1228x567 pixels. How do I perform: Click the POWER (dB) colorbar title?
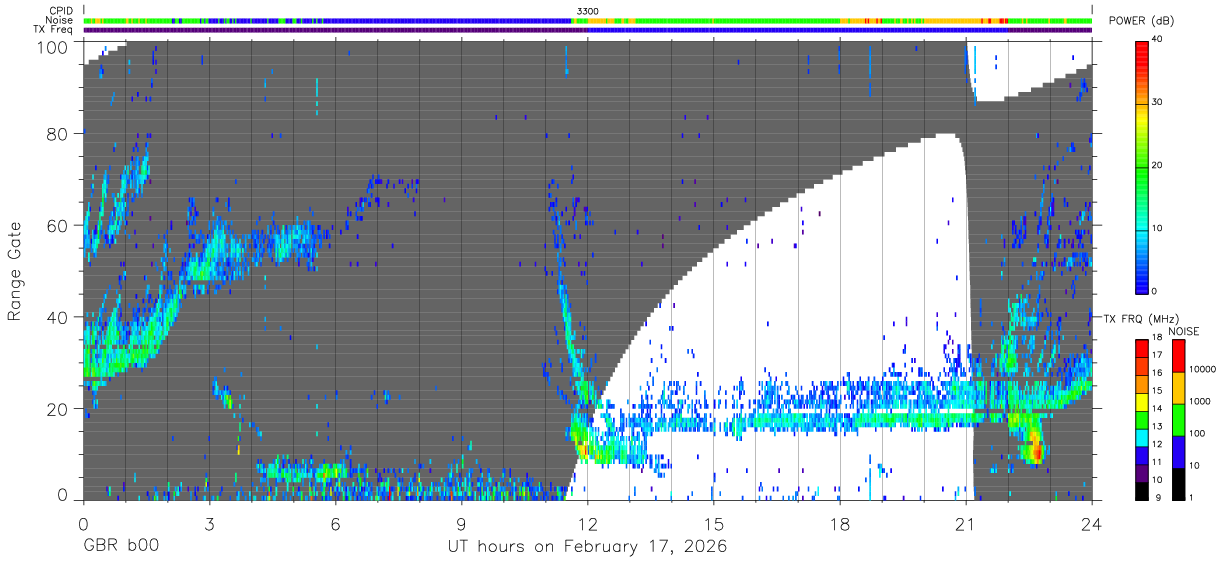tap(1141, 21)
